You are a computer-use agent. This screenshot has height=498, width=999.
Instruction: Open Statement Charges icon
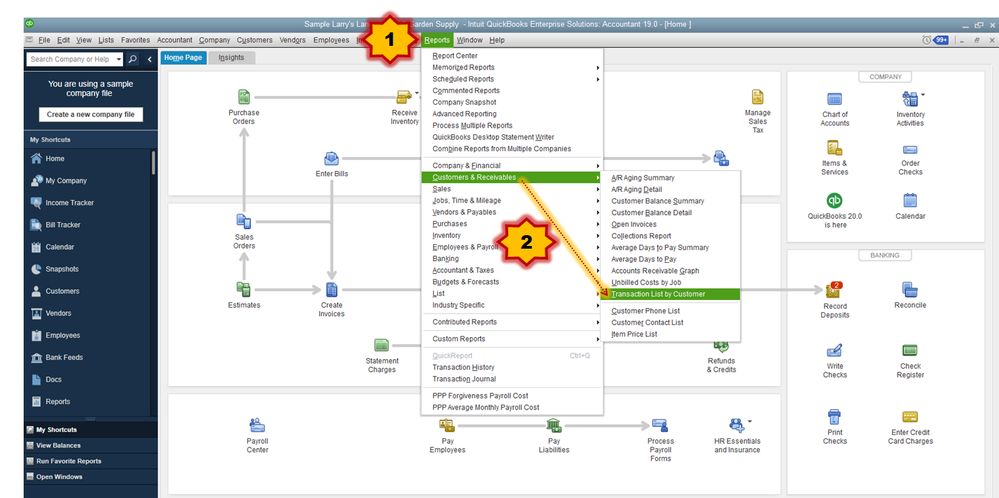pos(382,346)
